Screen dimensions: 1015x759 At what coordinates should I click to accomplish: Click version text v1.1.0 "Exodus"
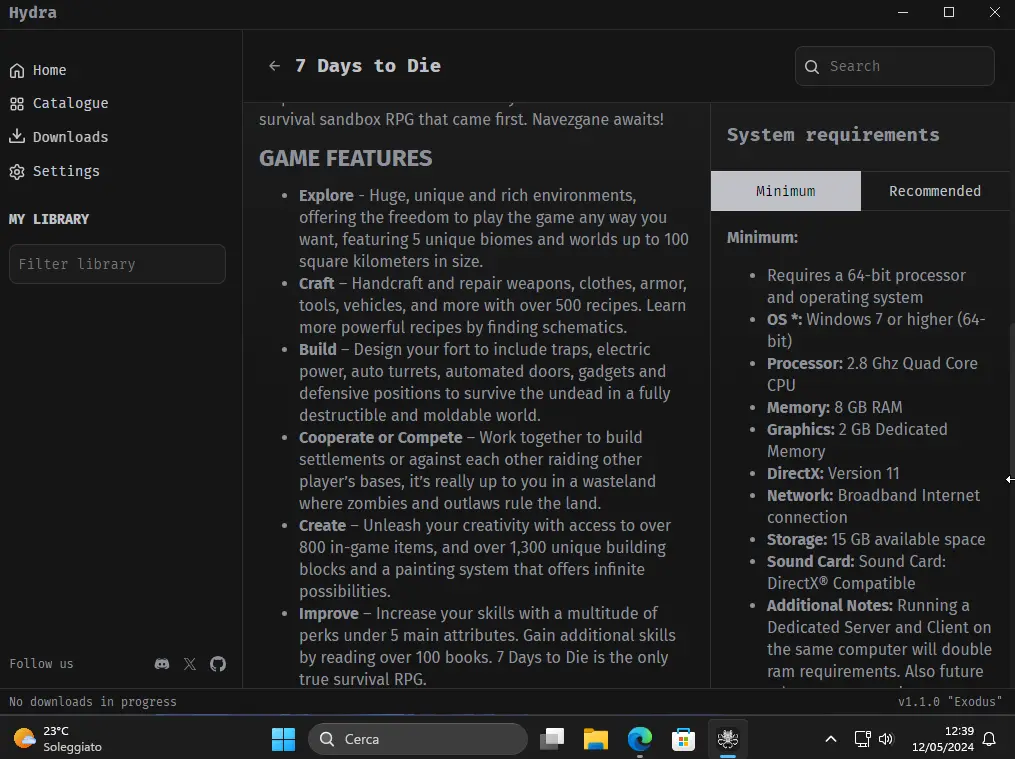point(950,702)
